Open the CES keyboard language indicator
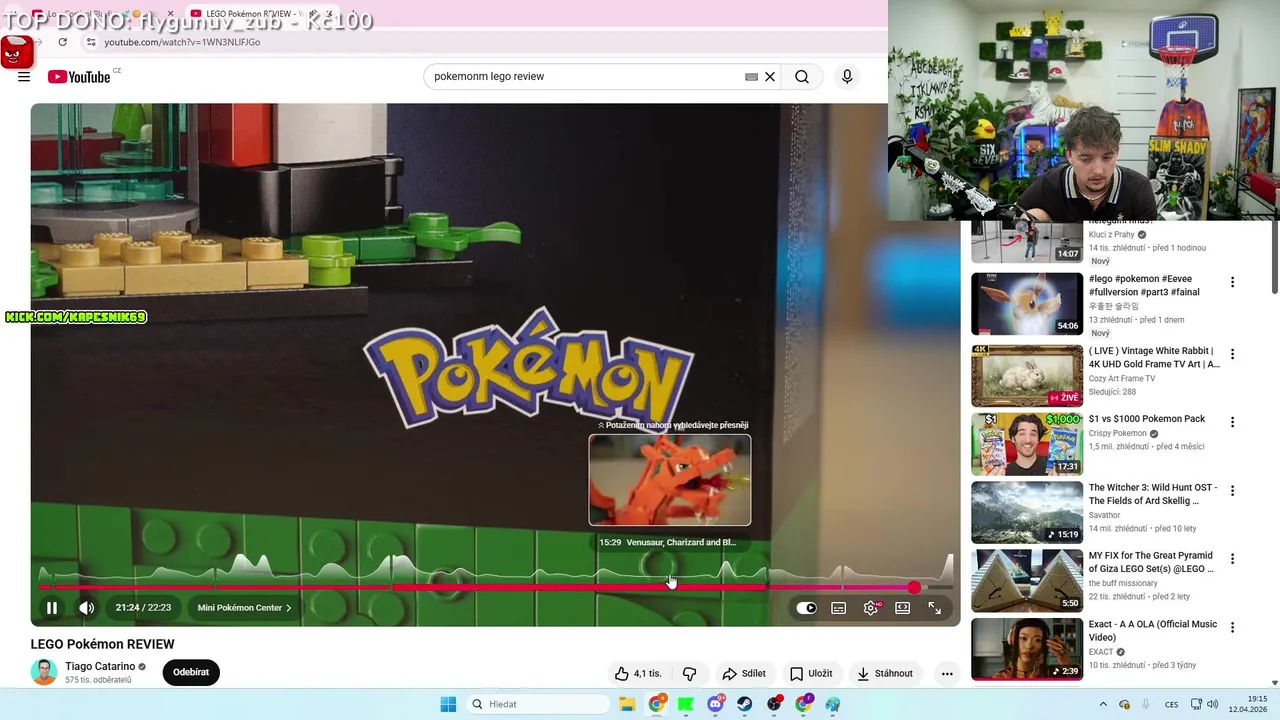1280x720 pixels. pyautogui.click(x=1171, y=704)
